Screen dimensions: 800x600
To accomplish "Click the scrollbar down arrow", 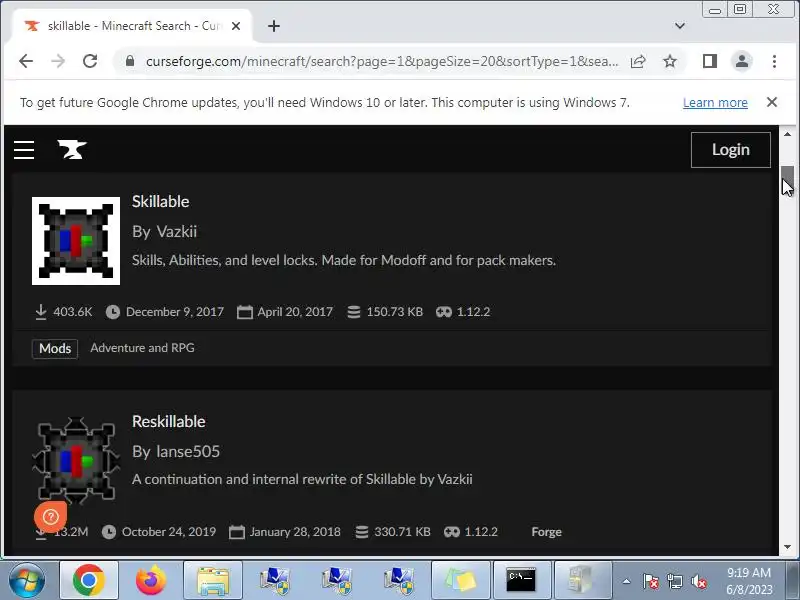I will tap(787, 547).
